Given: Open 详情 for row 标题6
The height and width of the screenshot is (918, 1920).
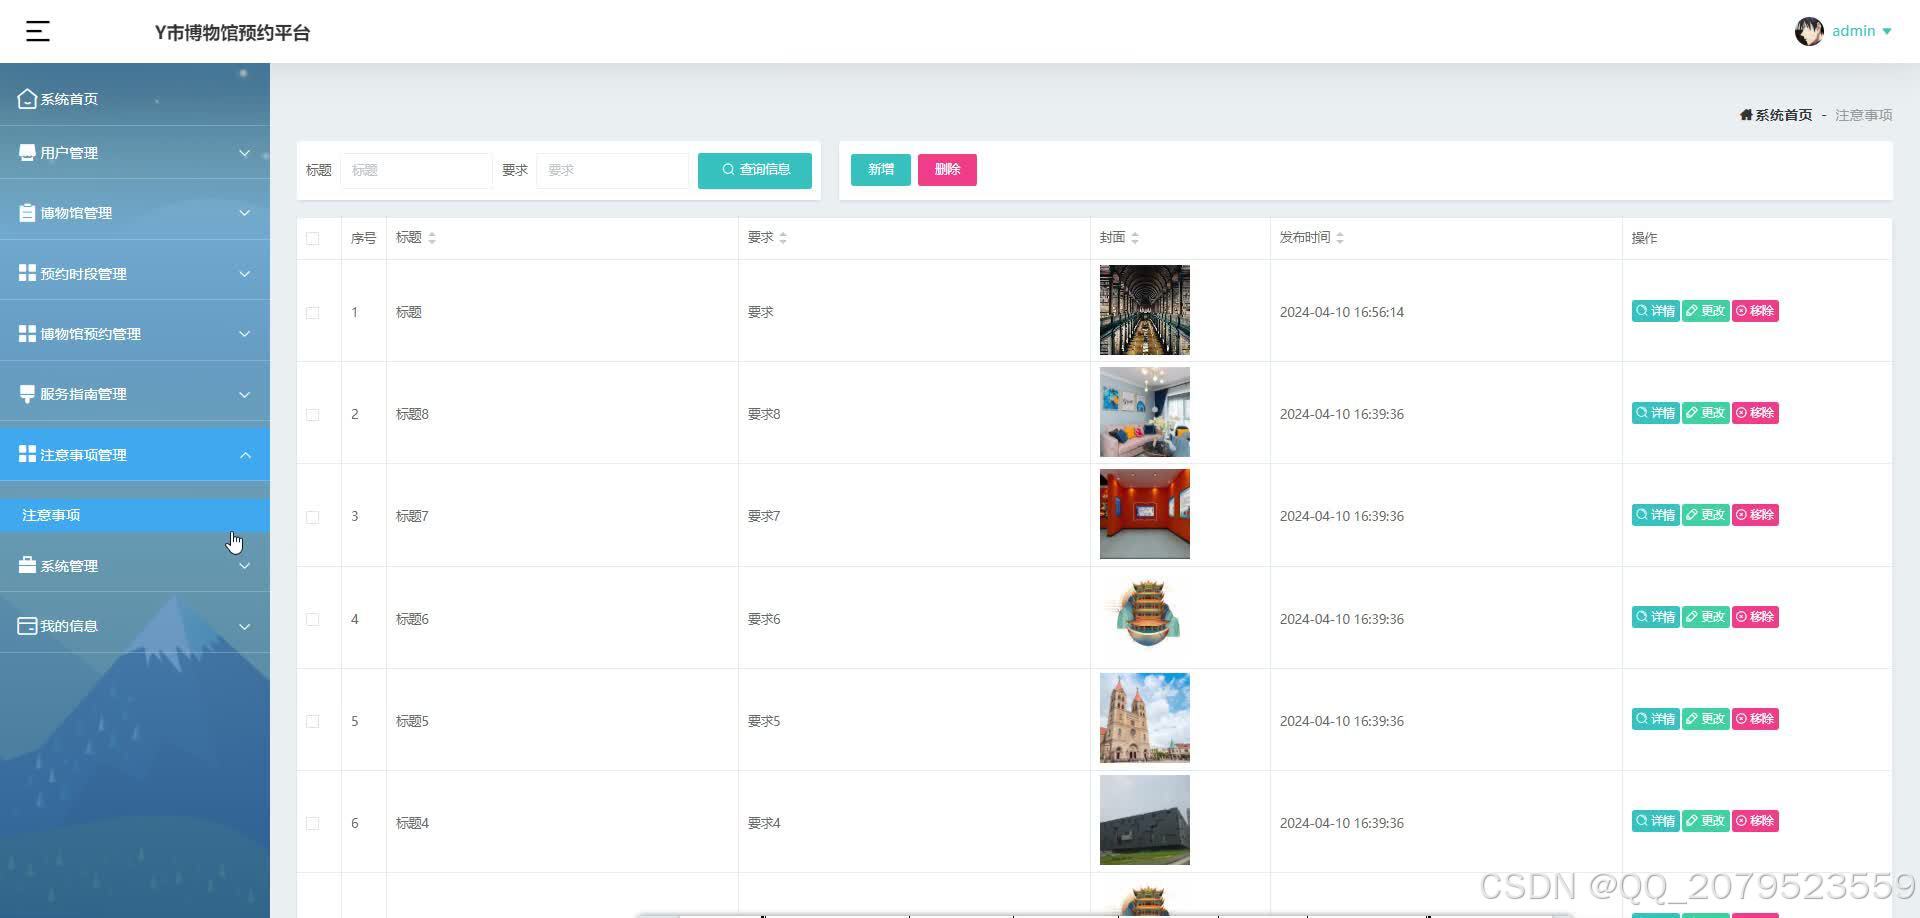Looking at the screenshot, I should (1655, 617).
